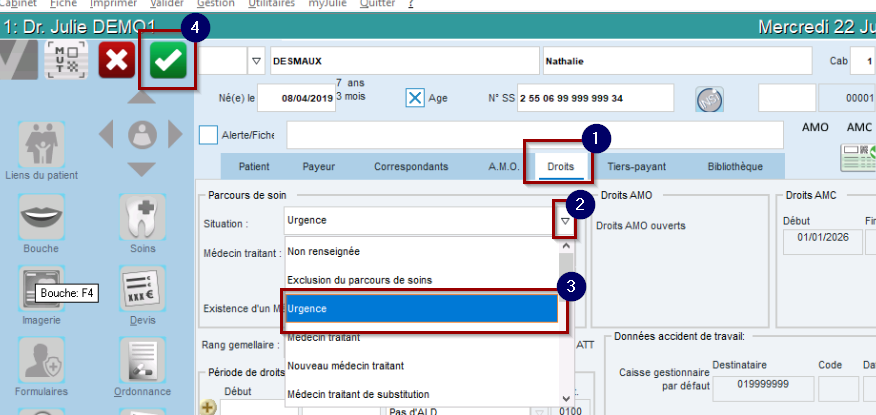This screenshot has width=876, height=415.
Task: Click the Cab number field
Action: 863,61
